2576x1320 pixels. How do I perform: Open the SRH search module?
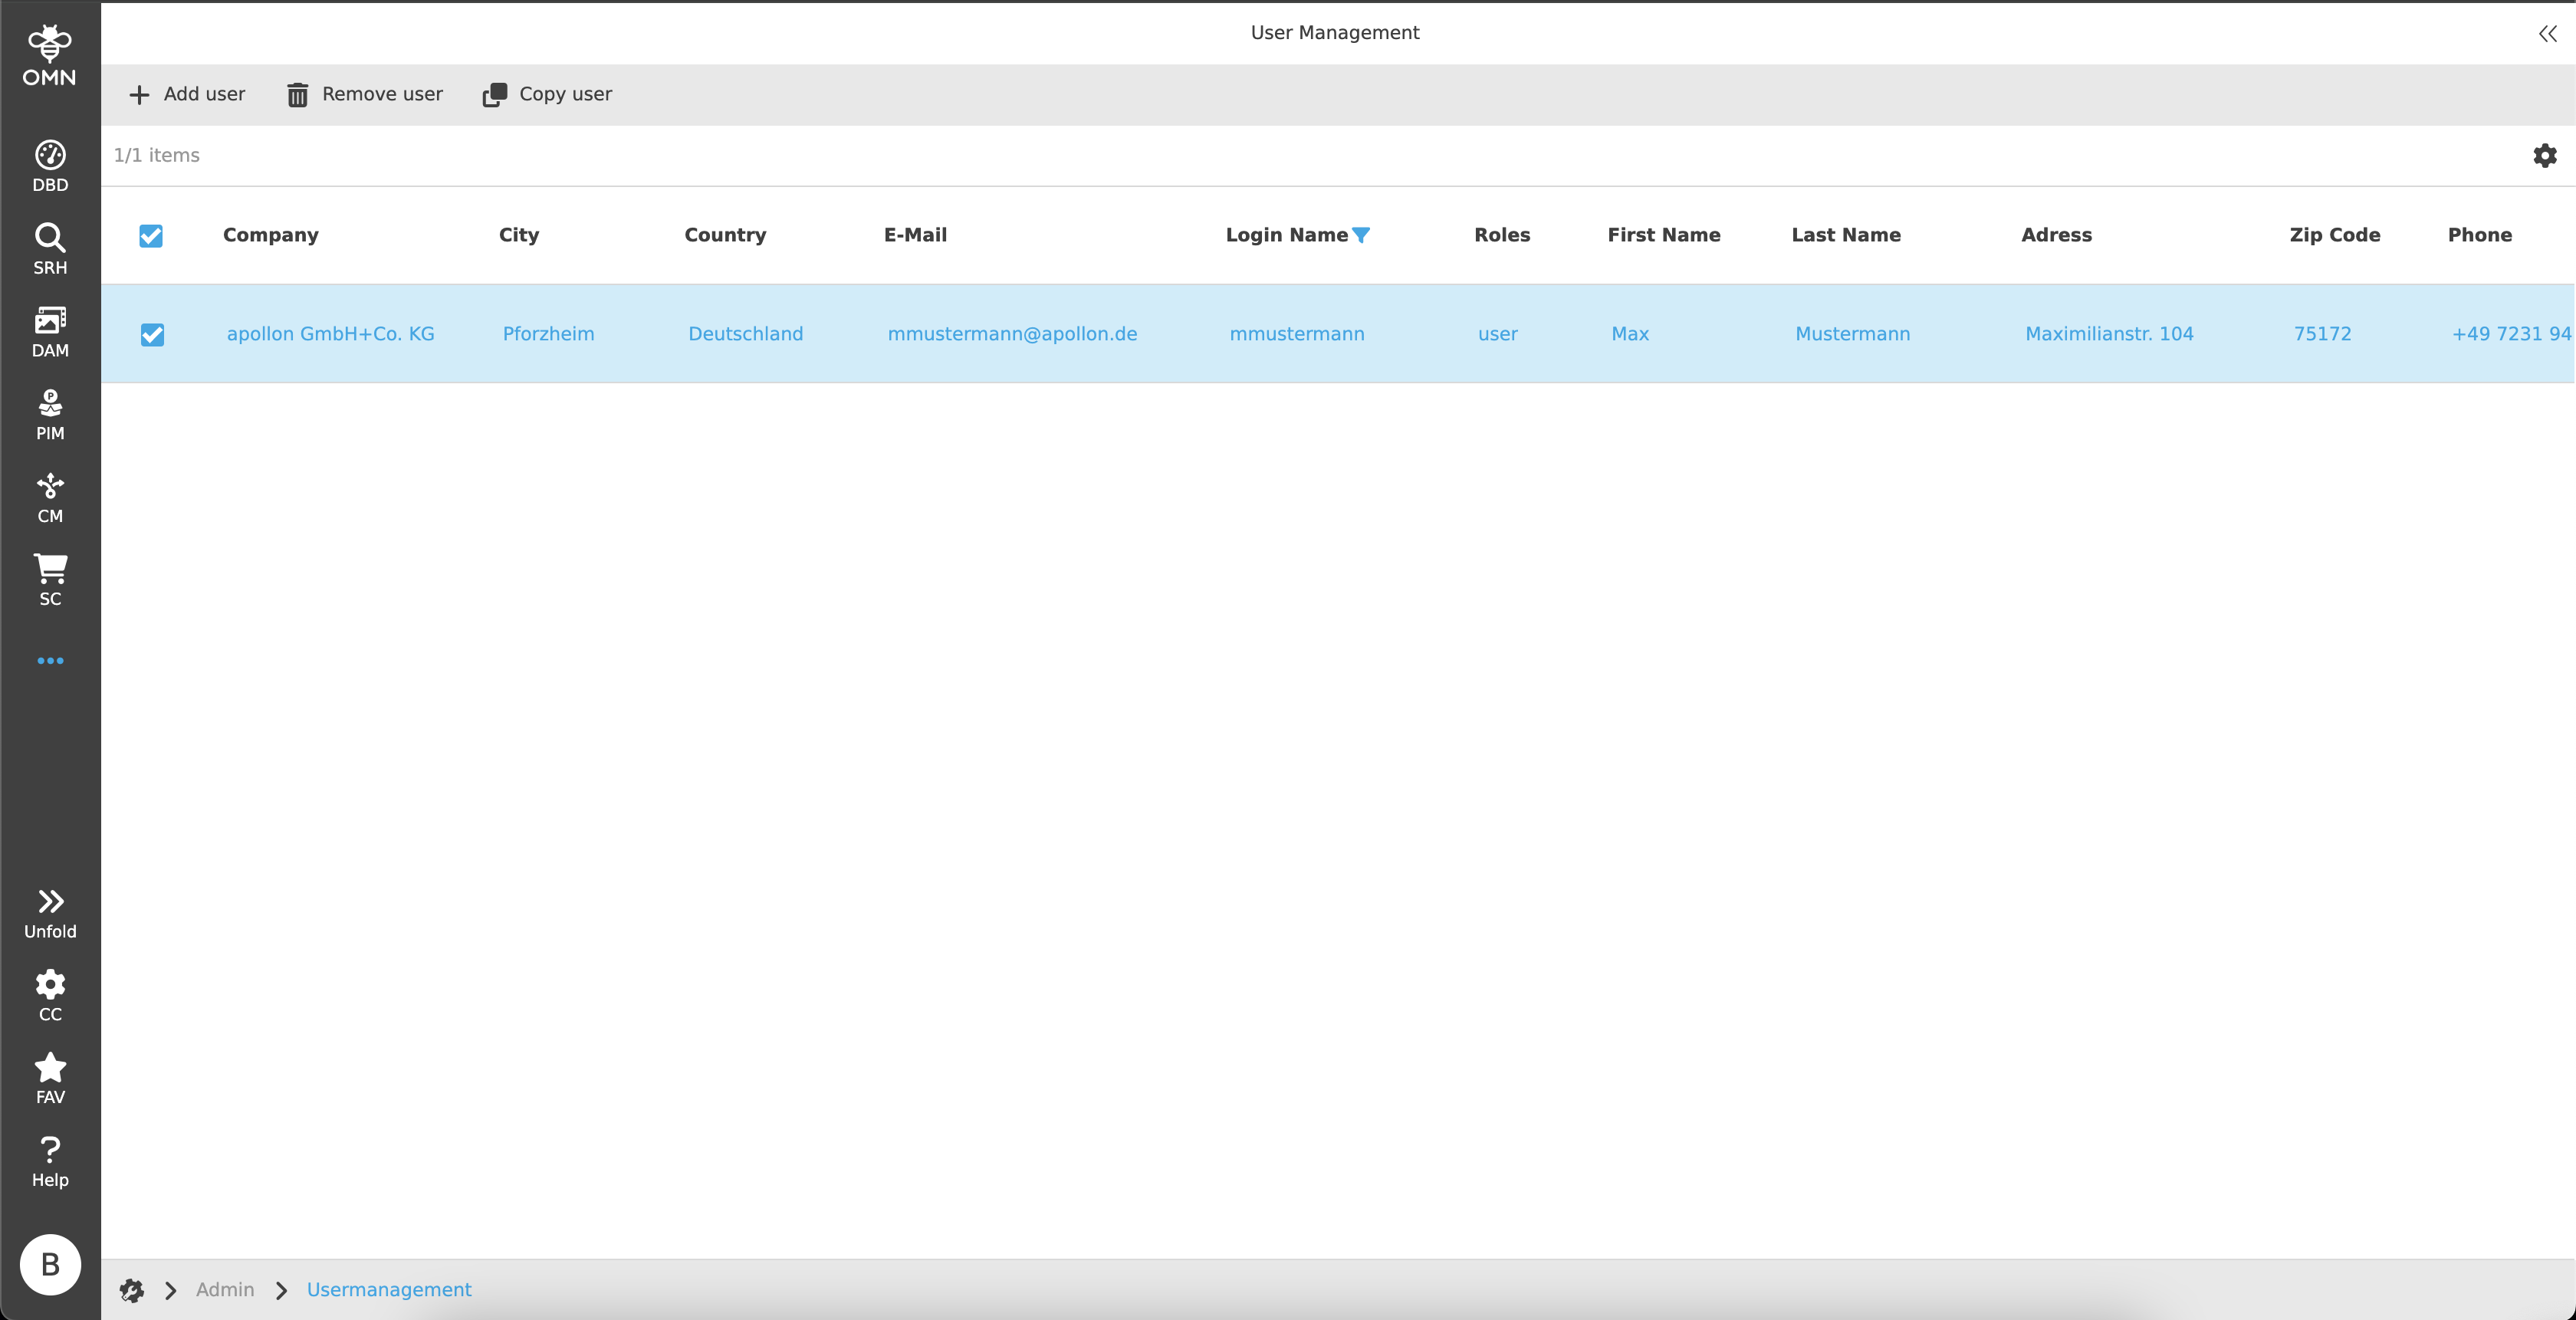click(x=50, y=249)
